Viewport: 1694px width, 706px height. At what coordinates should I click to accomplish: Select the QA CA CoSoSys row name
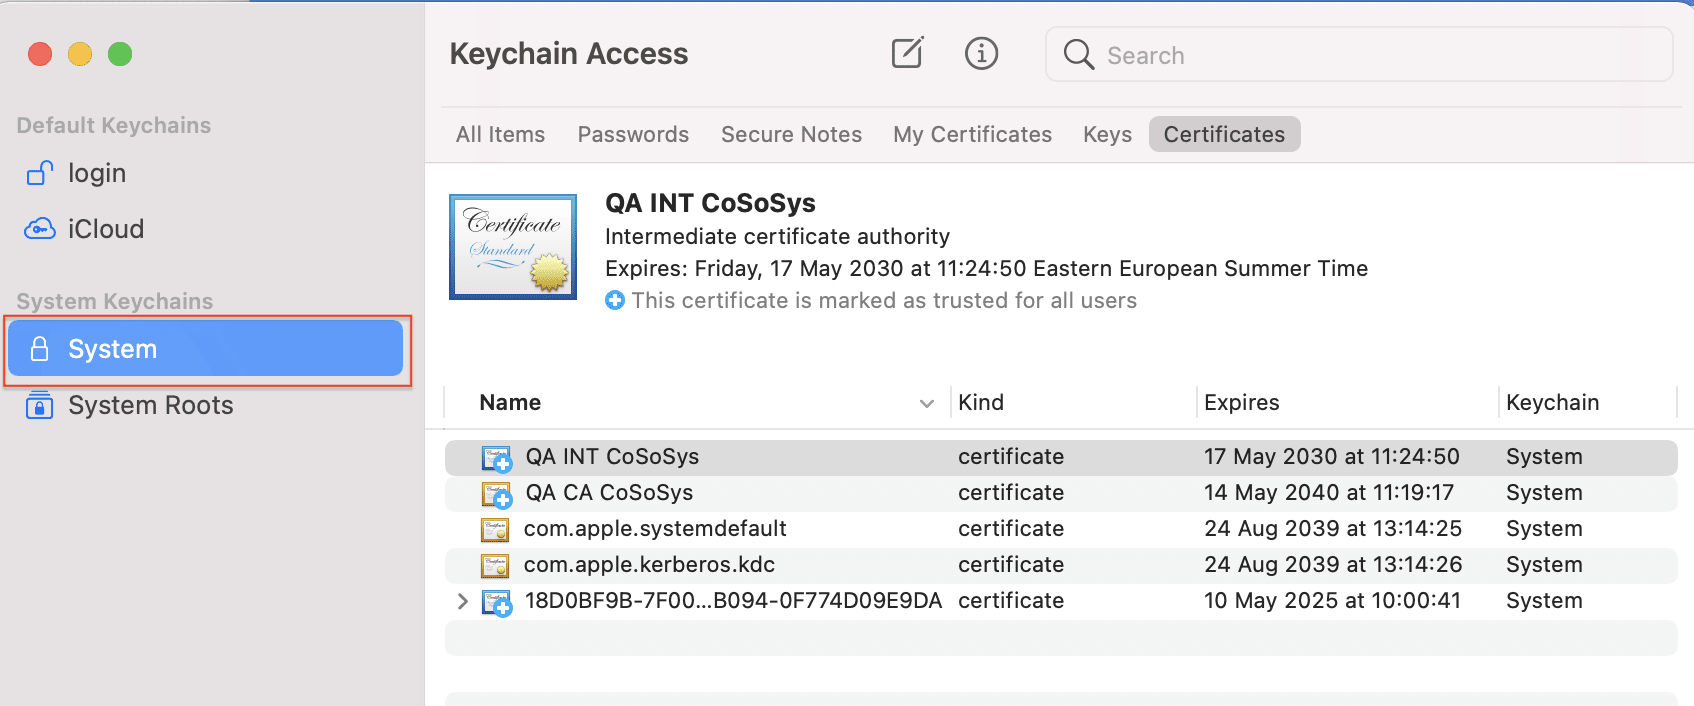pyautogui.click(x=609, y=493)
